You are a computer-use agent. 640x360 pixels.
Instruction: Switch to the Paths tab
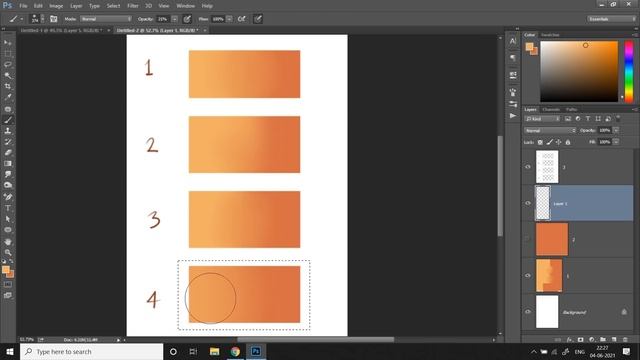pyautogui.click(x=571, y=109)
